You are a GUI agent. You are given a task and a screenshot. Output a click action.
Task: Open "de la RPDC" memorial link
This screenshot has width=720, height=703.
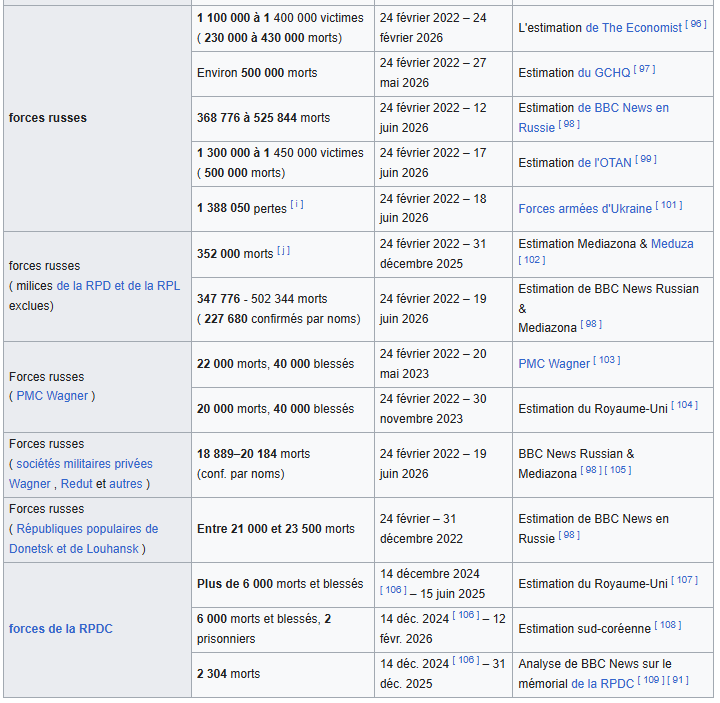pos(602,684)
